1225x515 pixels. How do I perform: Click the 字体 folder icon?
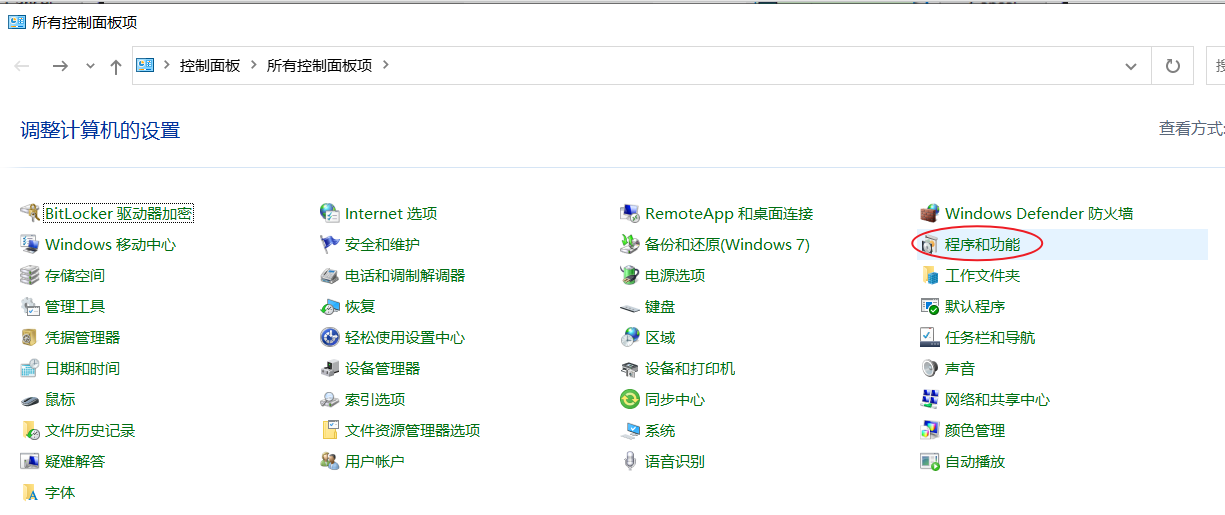pyautogui.click(x=29, y=492)
